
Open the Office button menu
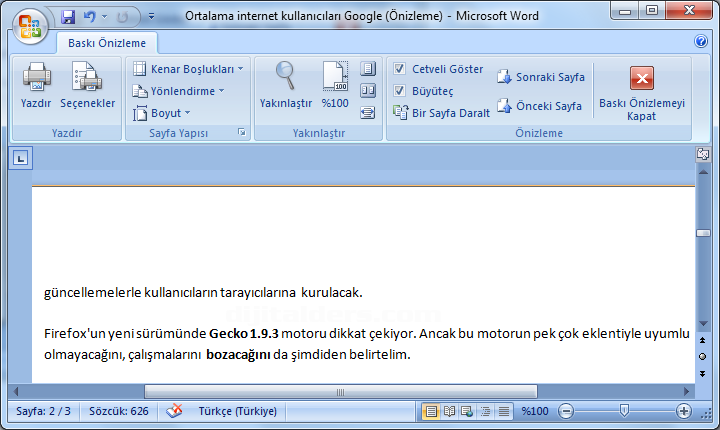30,27
